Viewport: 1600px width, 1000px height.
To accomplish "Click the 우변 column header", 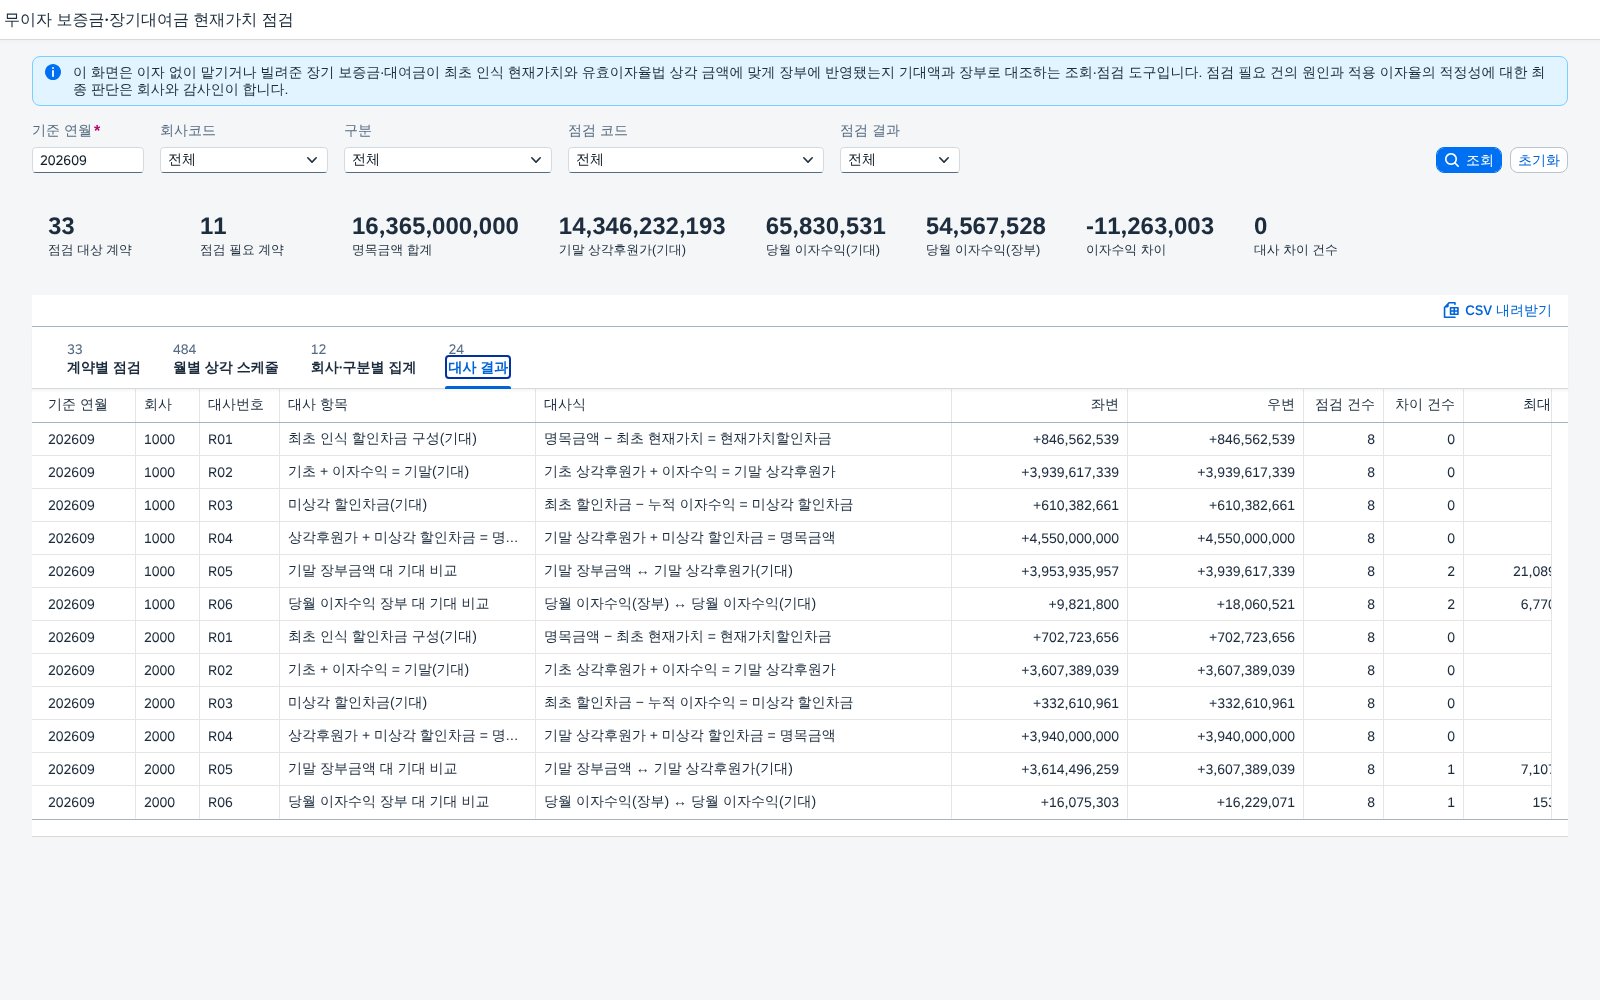I will (1215, 405).
